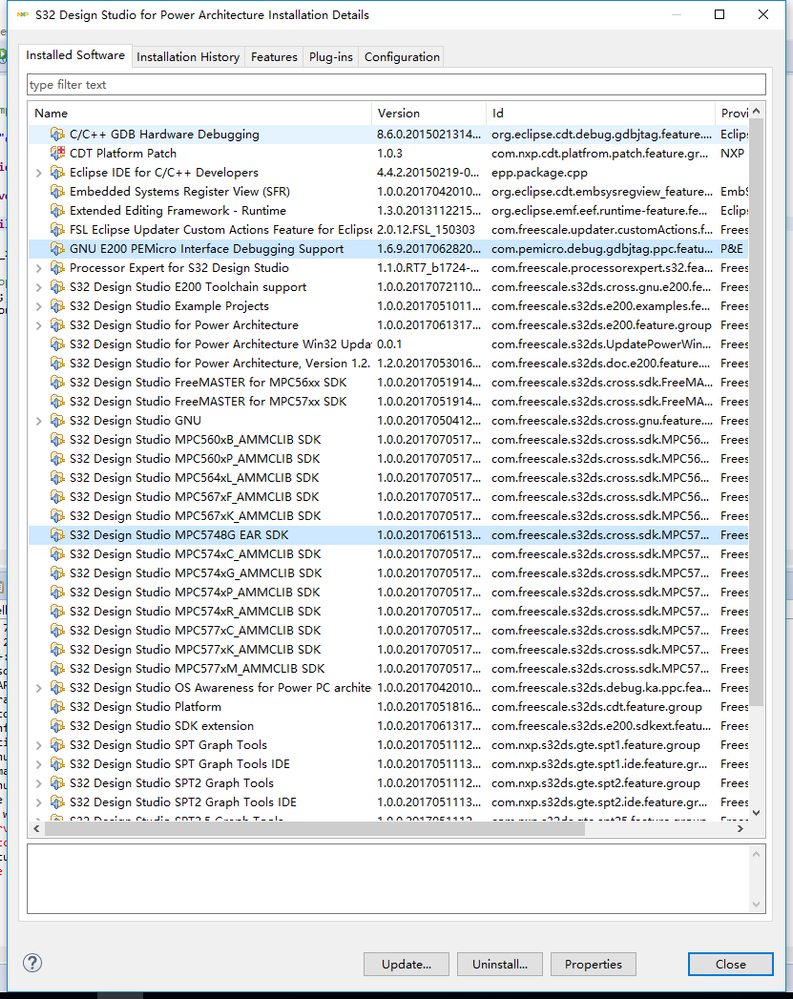Click icon beside S32 Design Studio Platform
Image resolution: width=793 pixels, height=999 pixels.
pyautogui.click(x=57, y=707)
